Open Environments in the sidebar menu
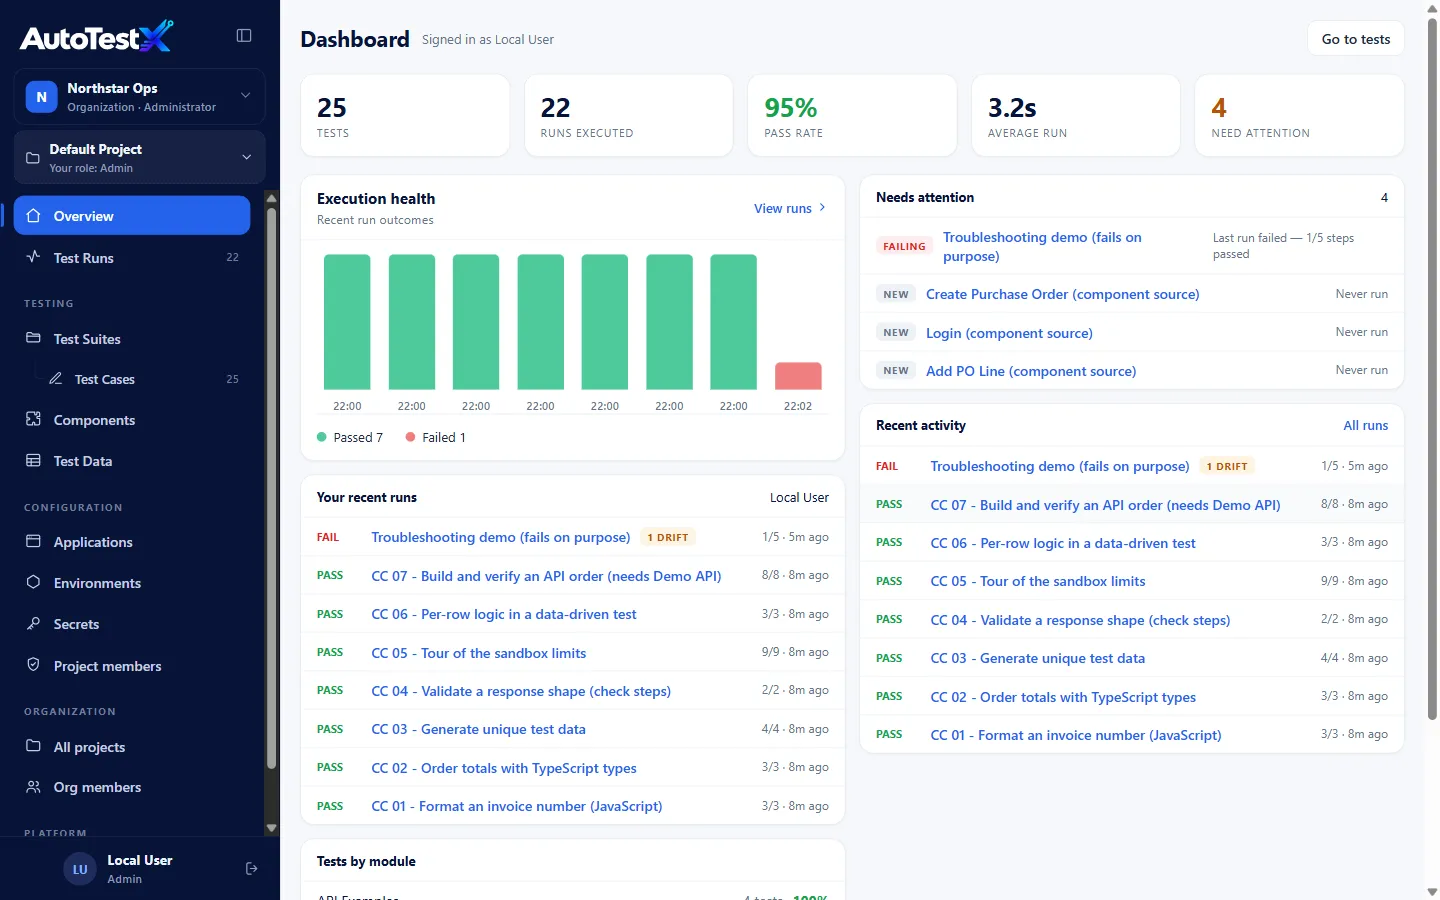 (132, 583)
